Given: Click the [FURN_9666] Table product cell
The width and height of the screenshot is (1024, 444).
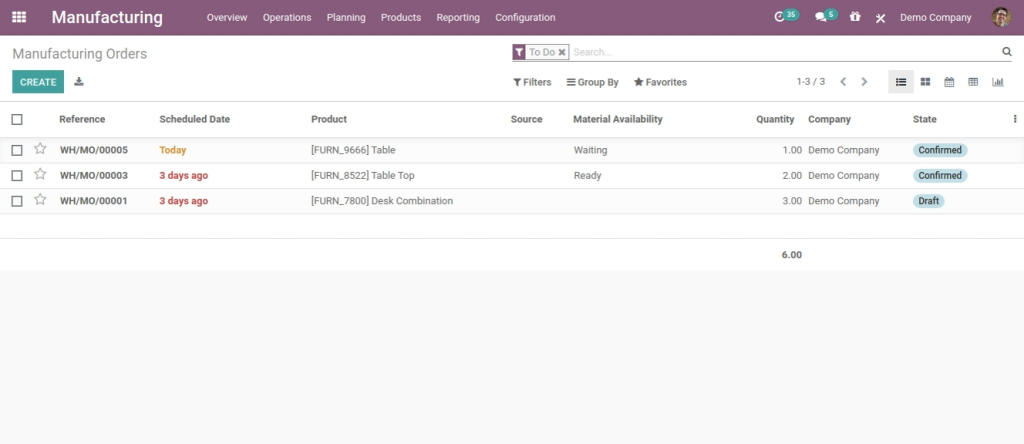Looking at the screenshot, I should click(353, 150).
